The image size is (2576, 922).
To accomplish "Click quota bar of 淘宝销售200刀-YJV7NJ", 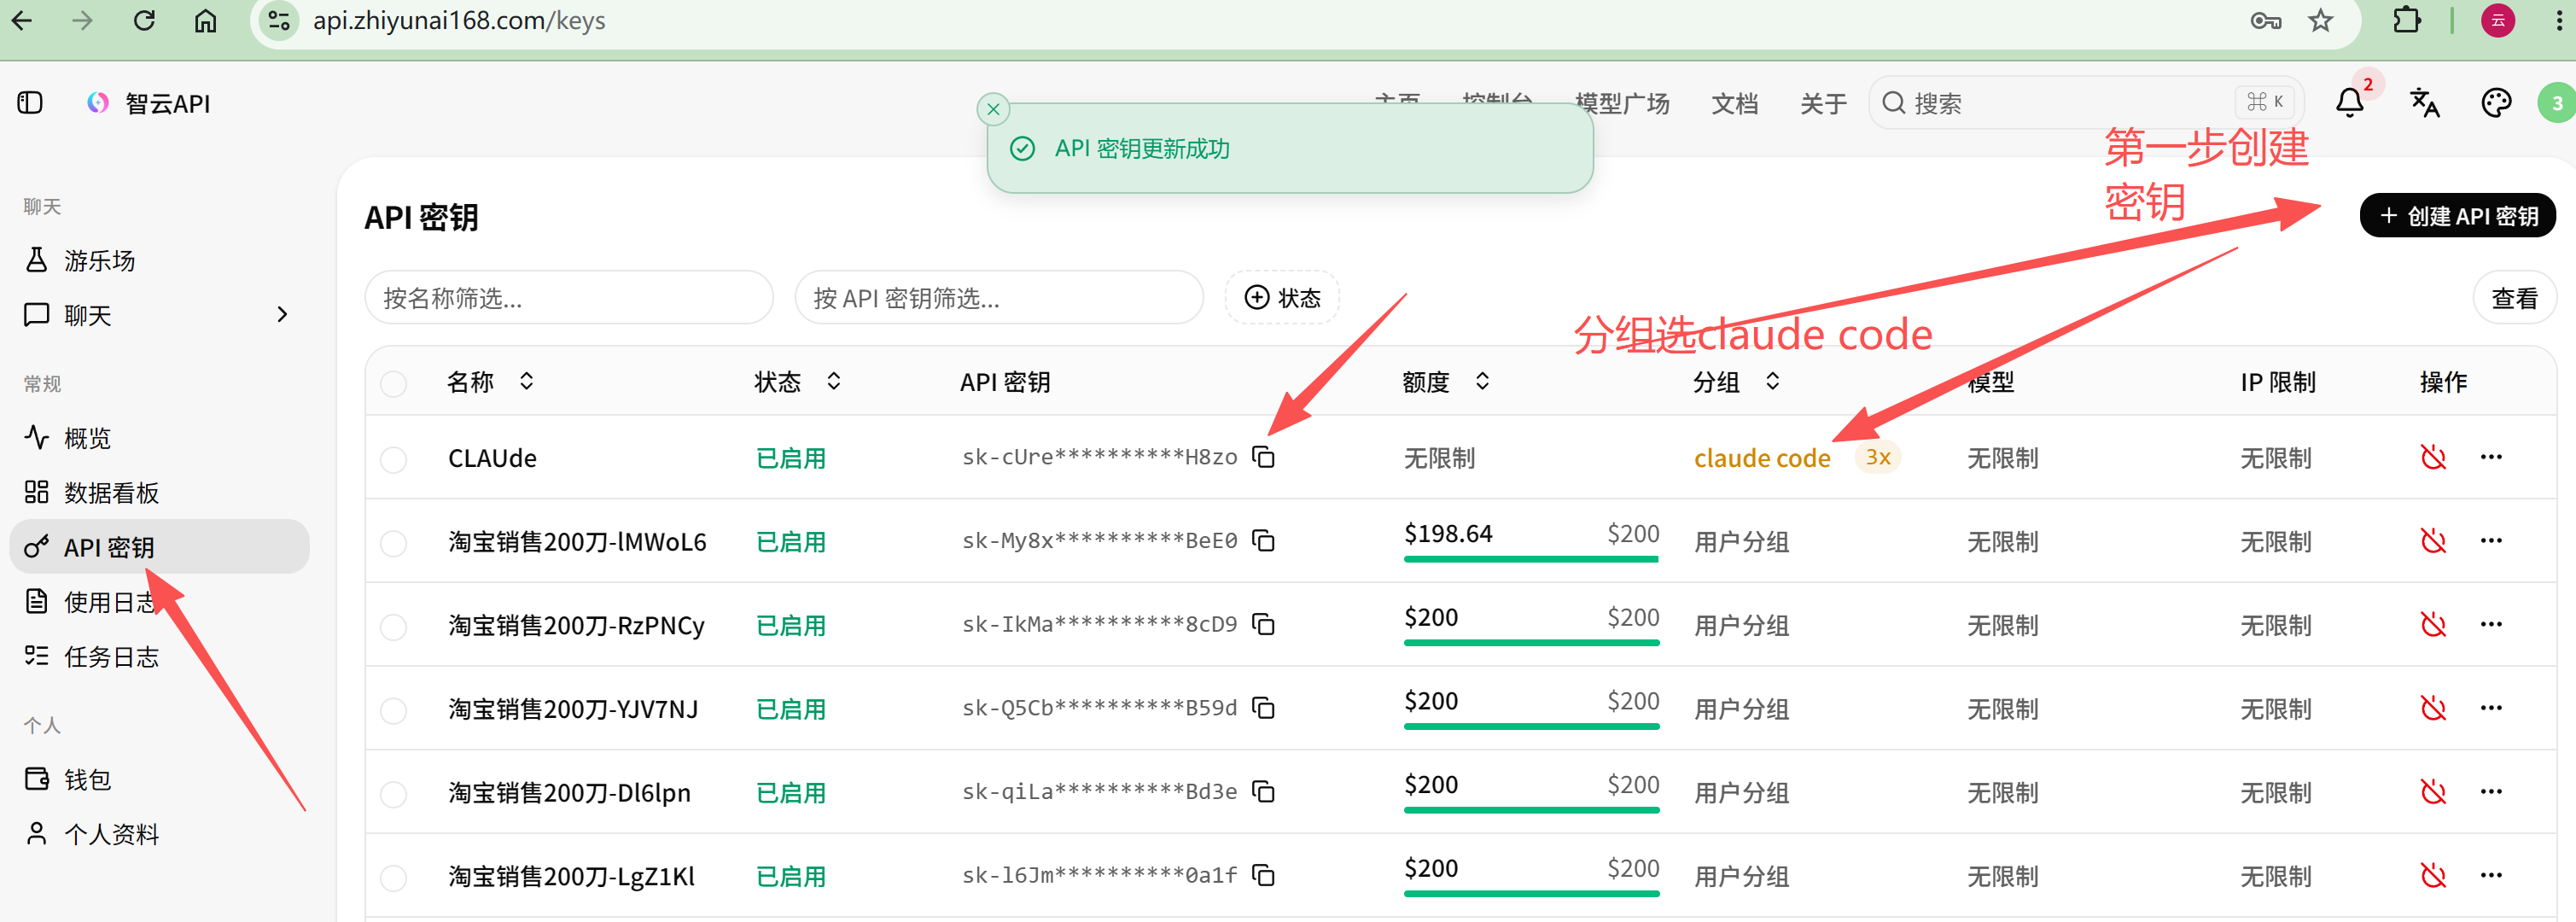I will pos(1531,726).
